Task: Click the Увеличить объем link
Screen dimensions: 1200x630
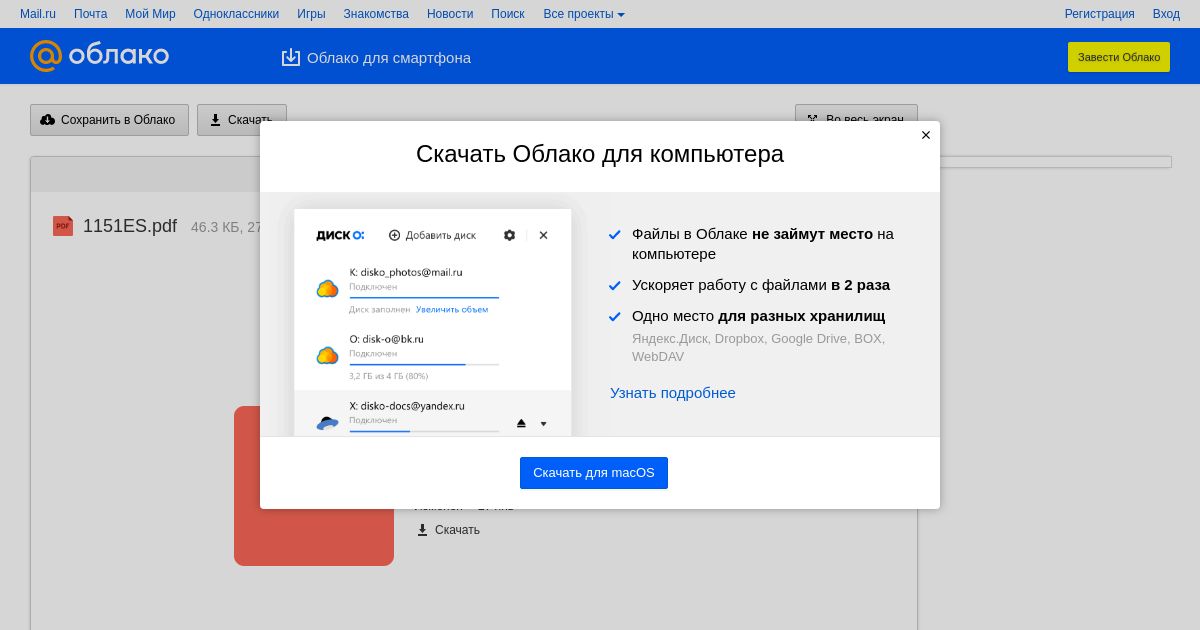Action: [x=452, y=309]
